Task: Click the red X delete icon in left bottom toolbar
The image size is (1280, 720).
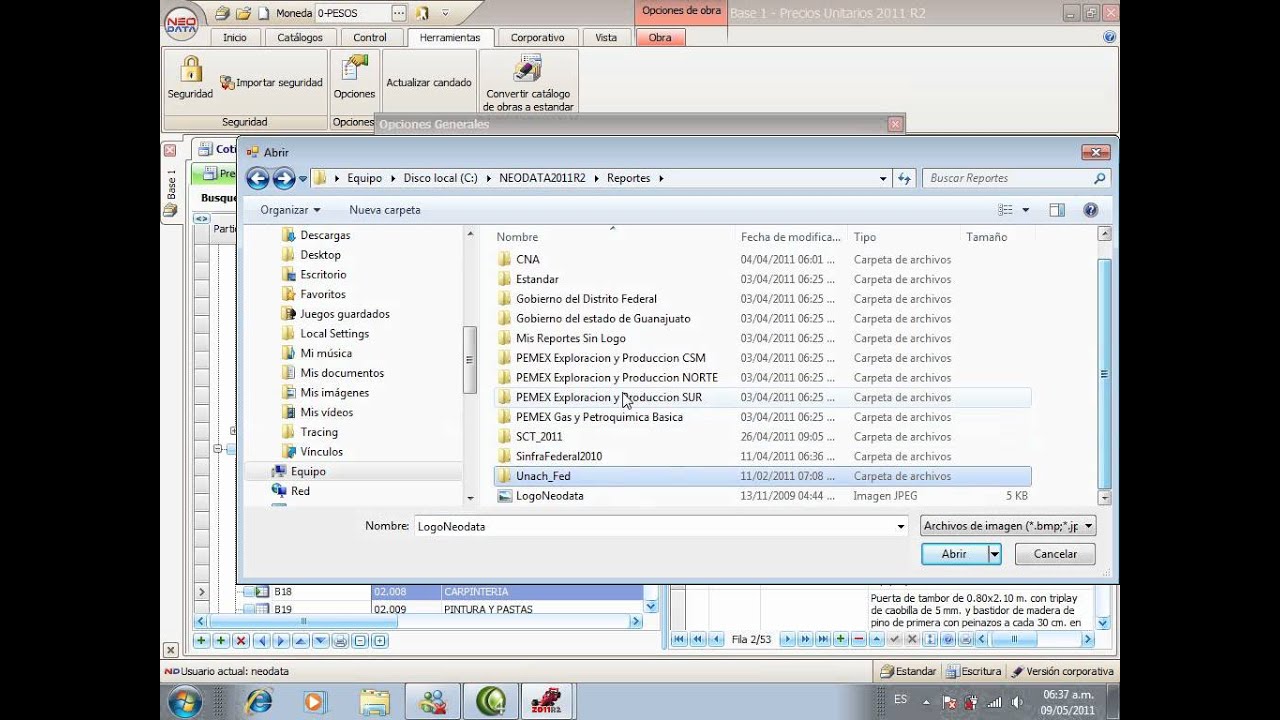Action: click(241, 641)
